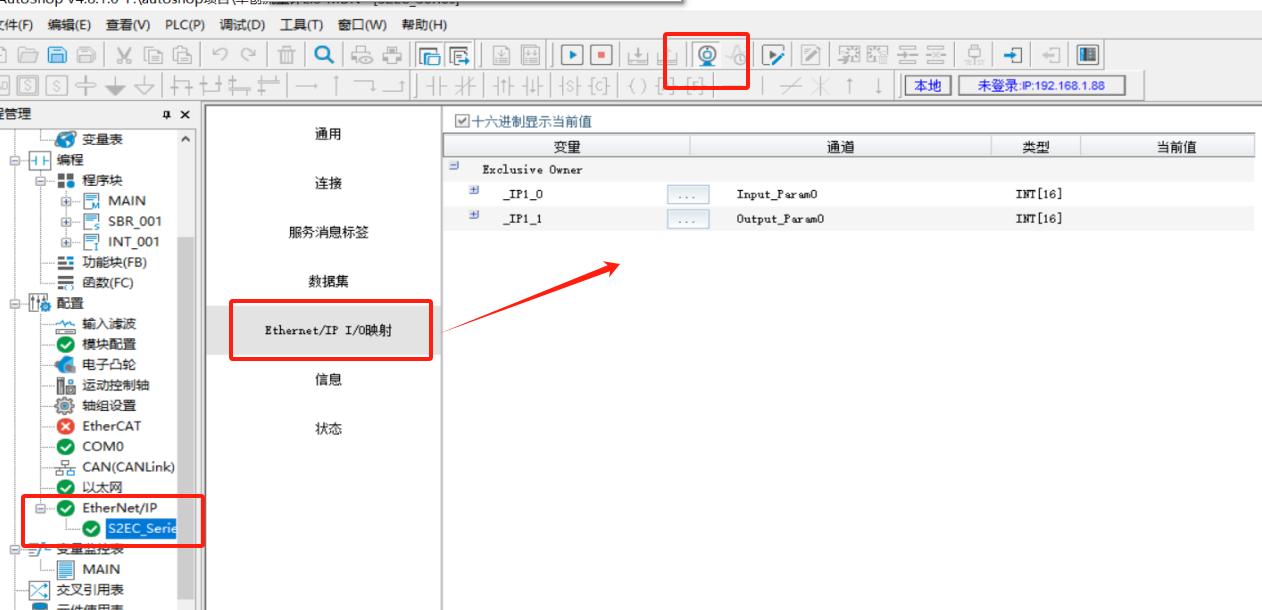Image resolution: width=1262 pixels, height=610 pixels.
Task: Switch to the 数据集 tab
Action: click(x=328, y=281)
